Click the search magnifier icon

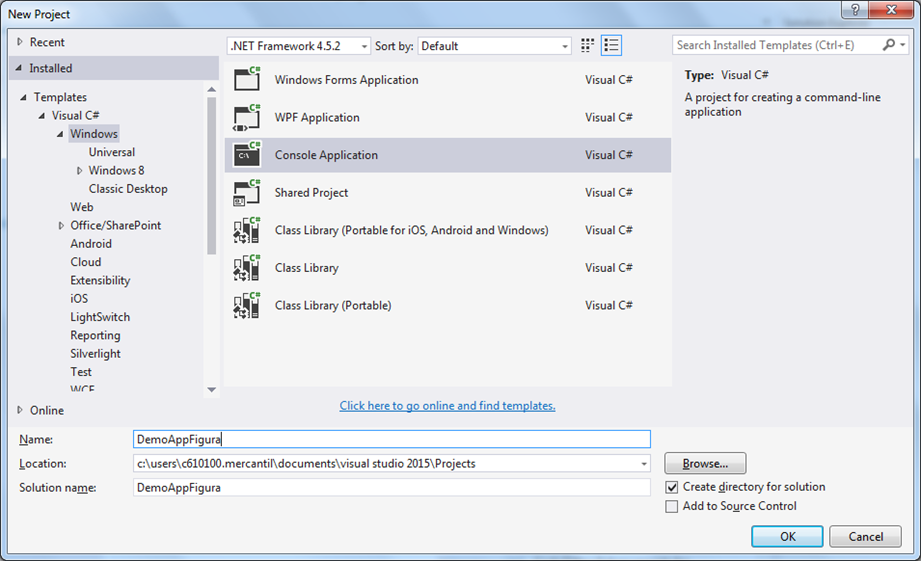[x=889, y=45]
